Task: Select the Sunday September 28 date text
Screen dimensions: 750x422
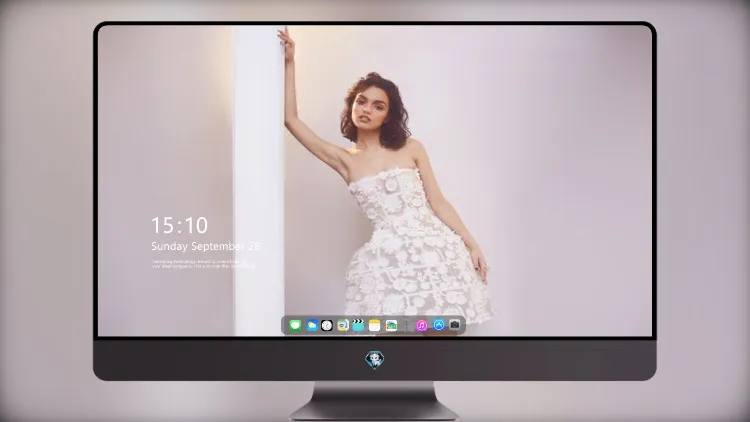Action: pos(206,246)
